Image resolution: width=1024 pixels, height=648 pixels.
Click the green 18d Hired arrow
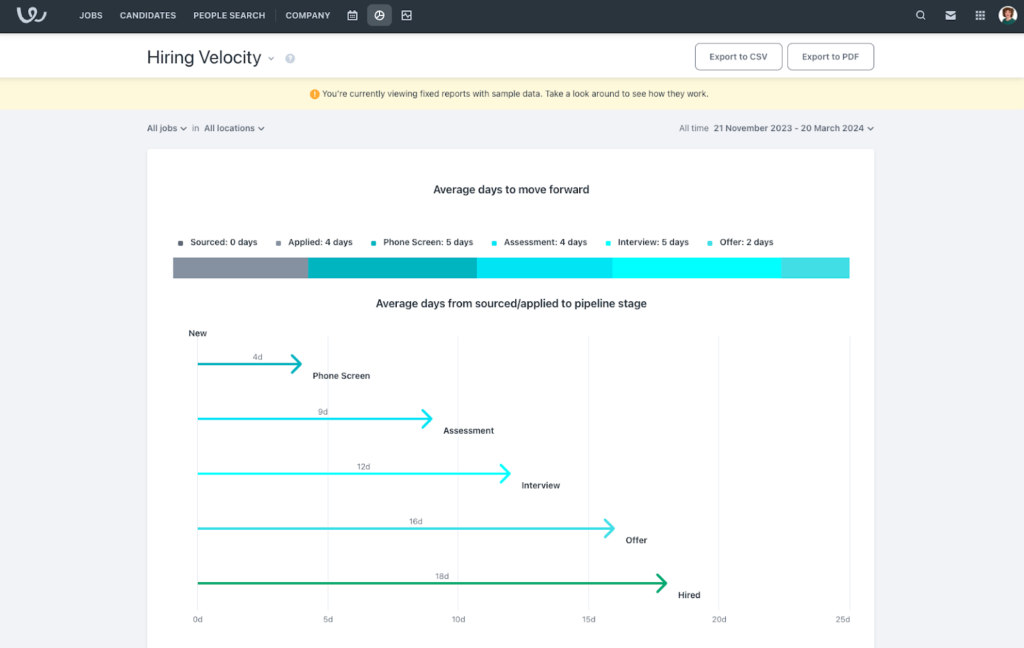point(432,583)
